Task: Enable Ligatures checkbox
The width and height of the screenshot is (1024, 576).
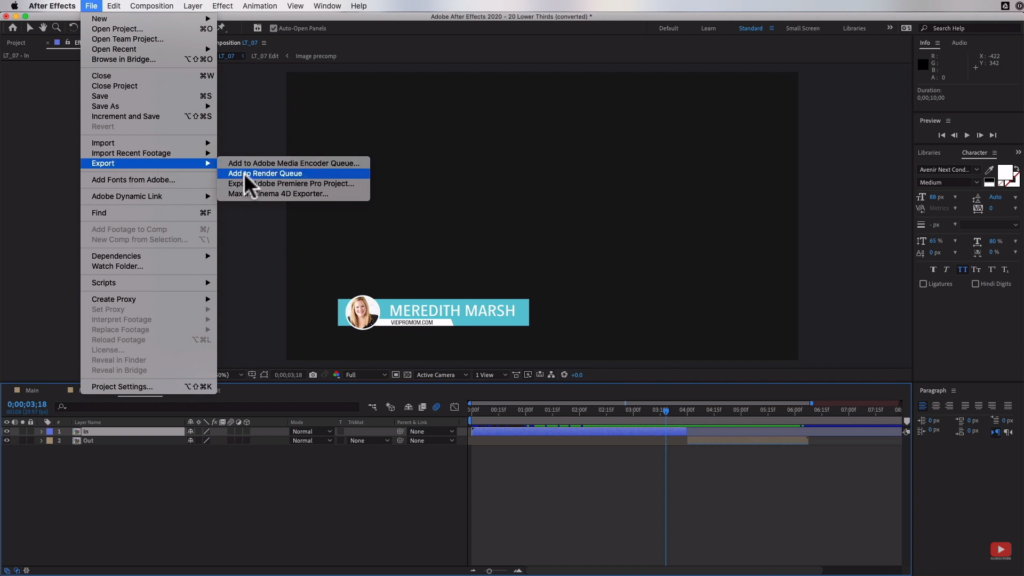Action: tap(923, 284)
